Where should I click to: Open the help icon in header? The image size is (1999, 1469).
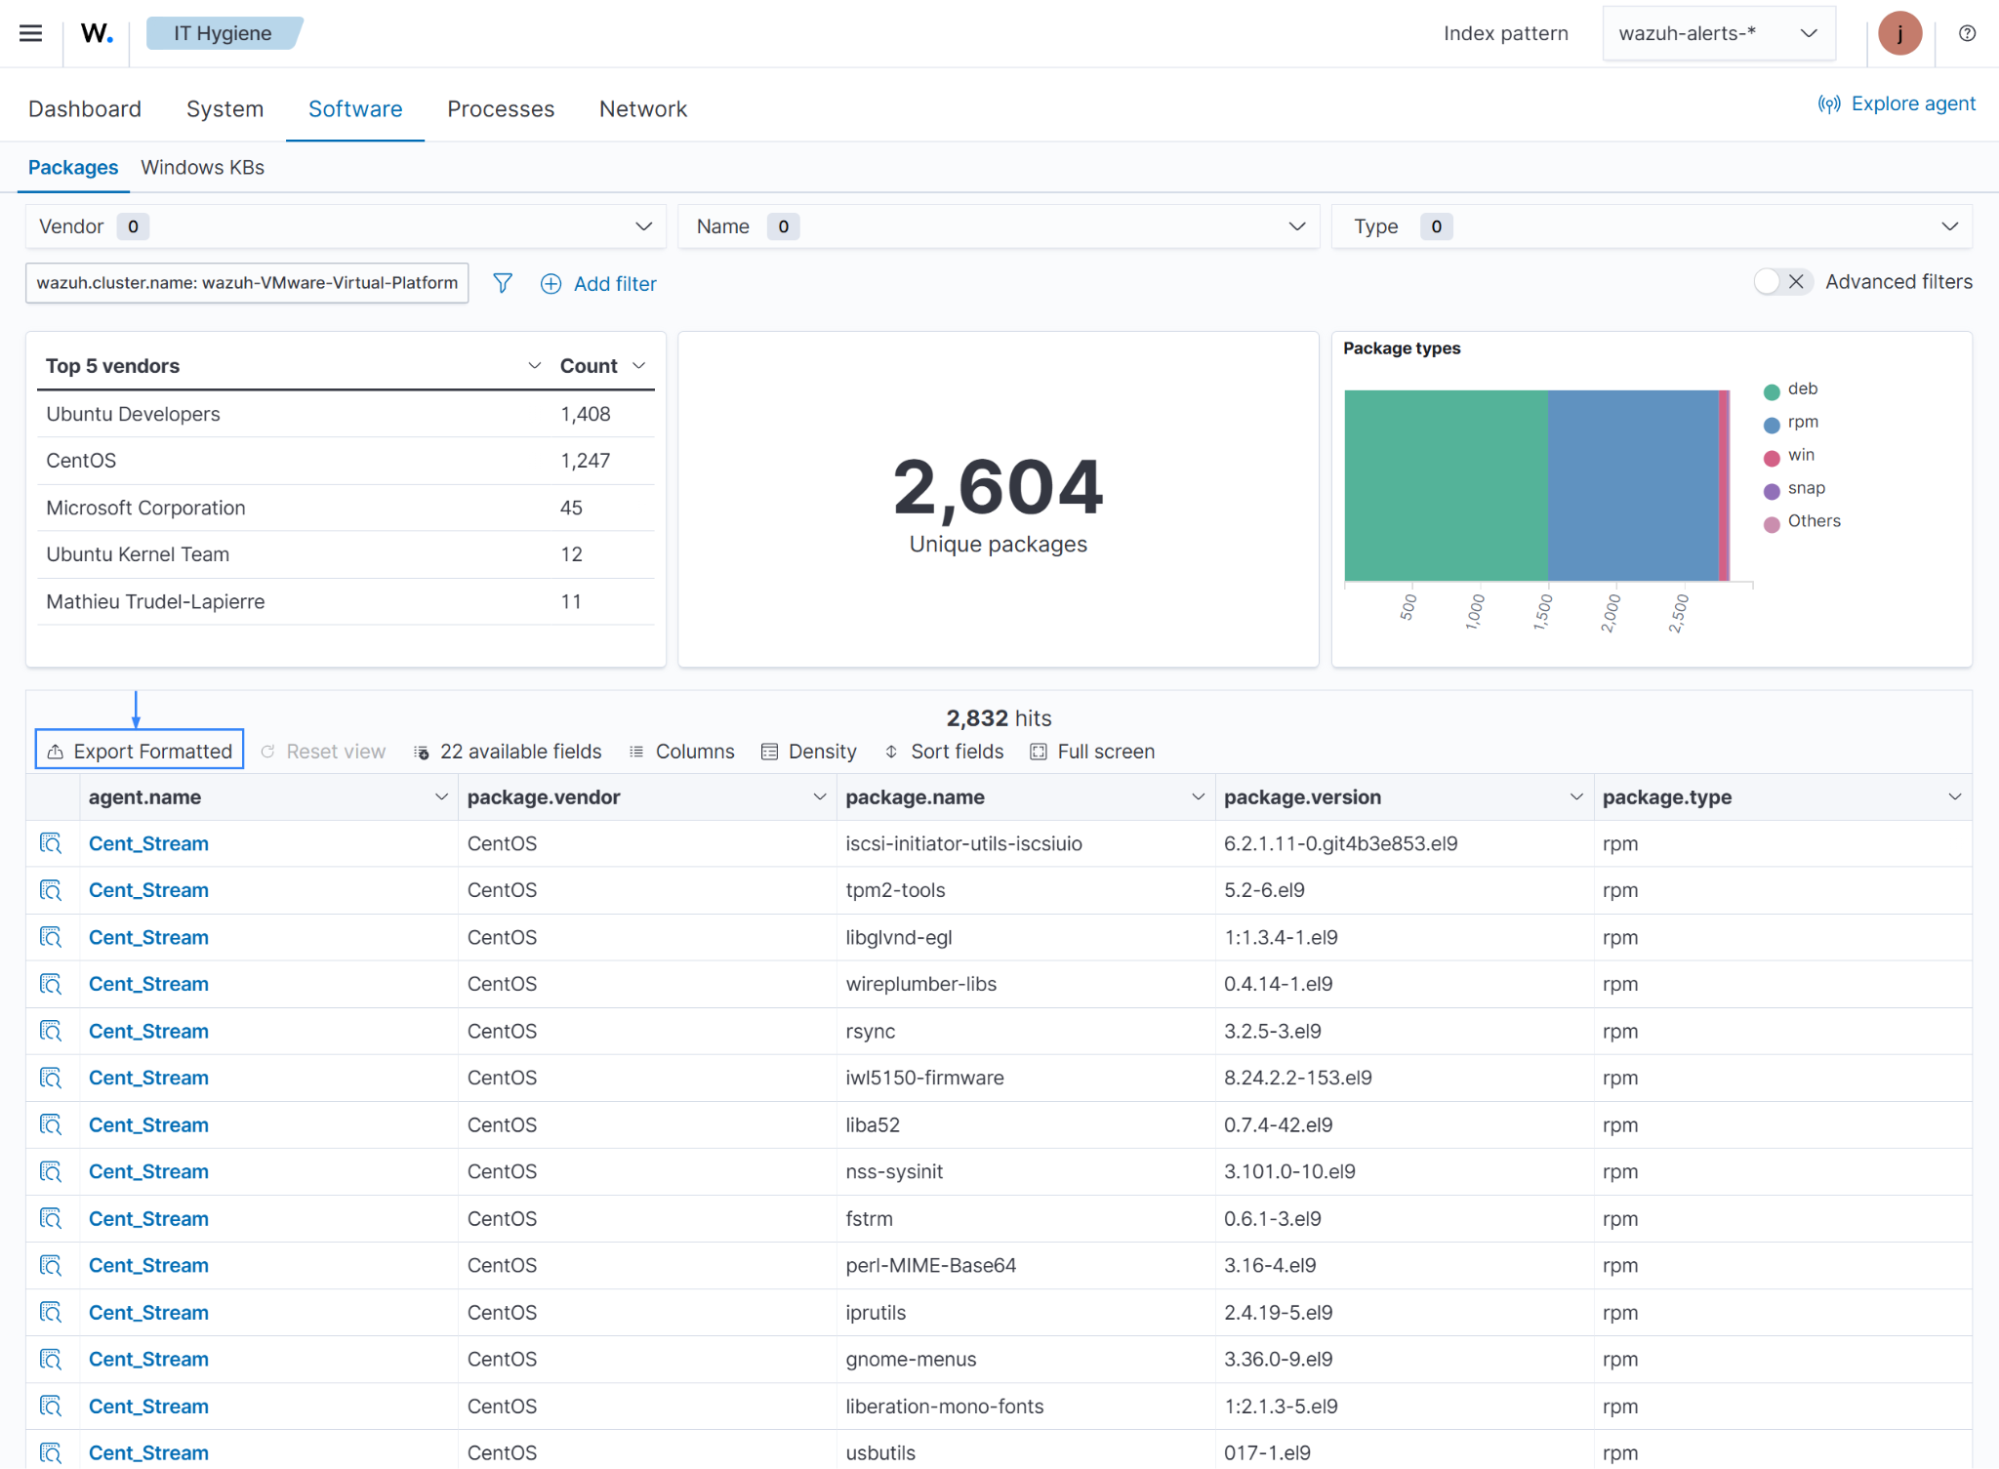pyautogui.click(x=1966, y=33)
